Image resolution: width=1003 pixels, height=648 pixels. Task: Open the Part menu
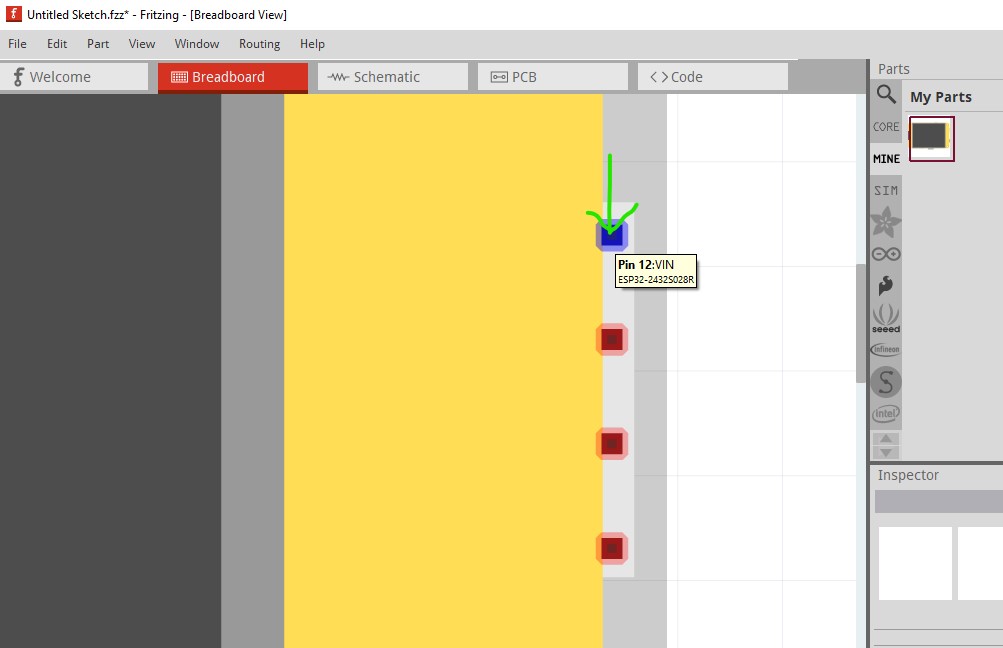[x=98, y=44]
